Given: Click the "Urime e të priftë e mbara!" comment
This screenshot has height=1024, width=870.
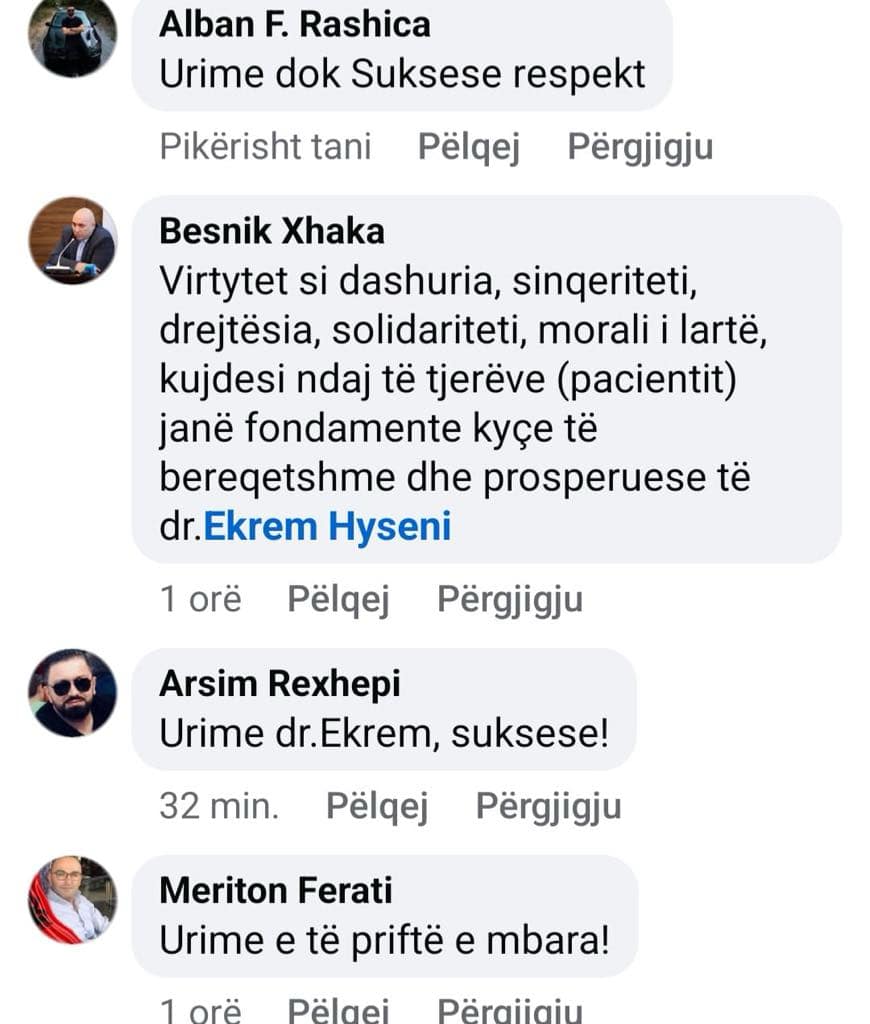Looking at the screenshot, I should pos(384,941).
